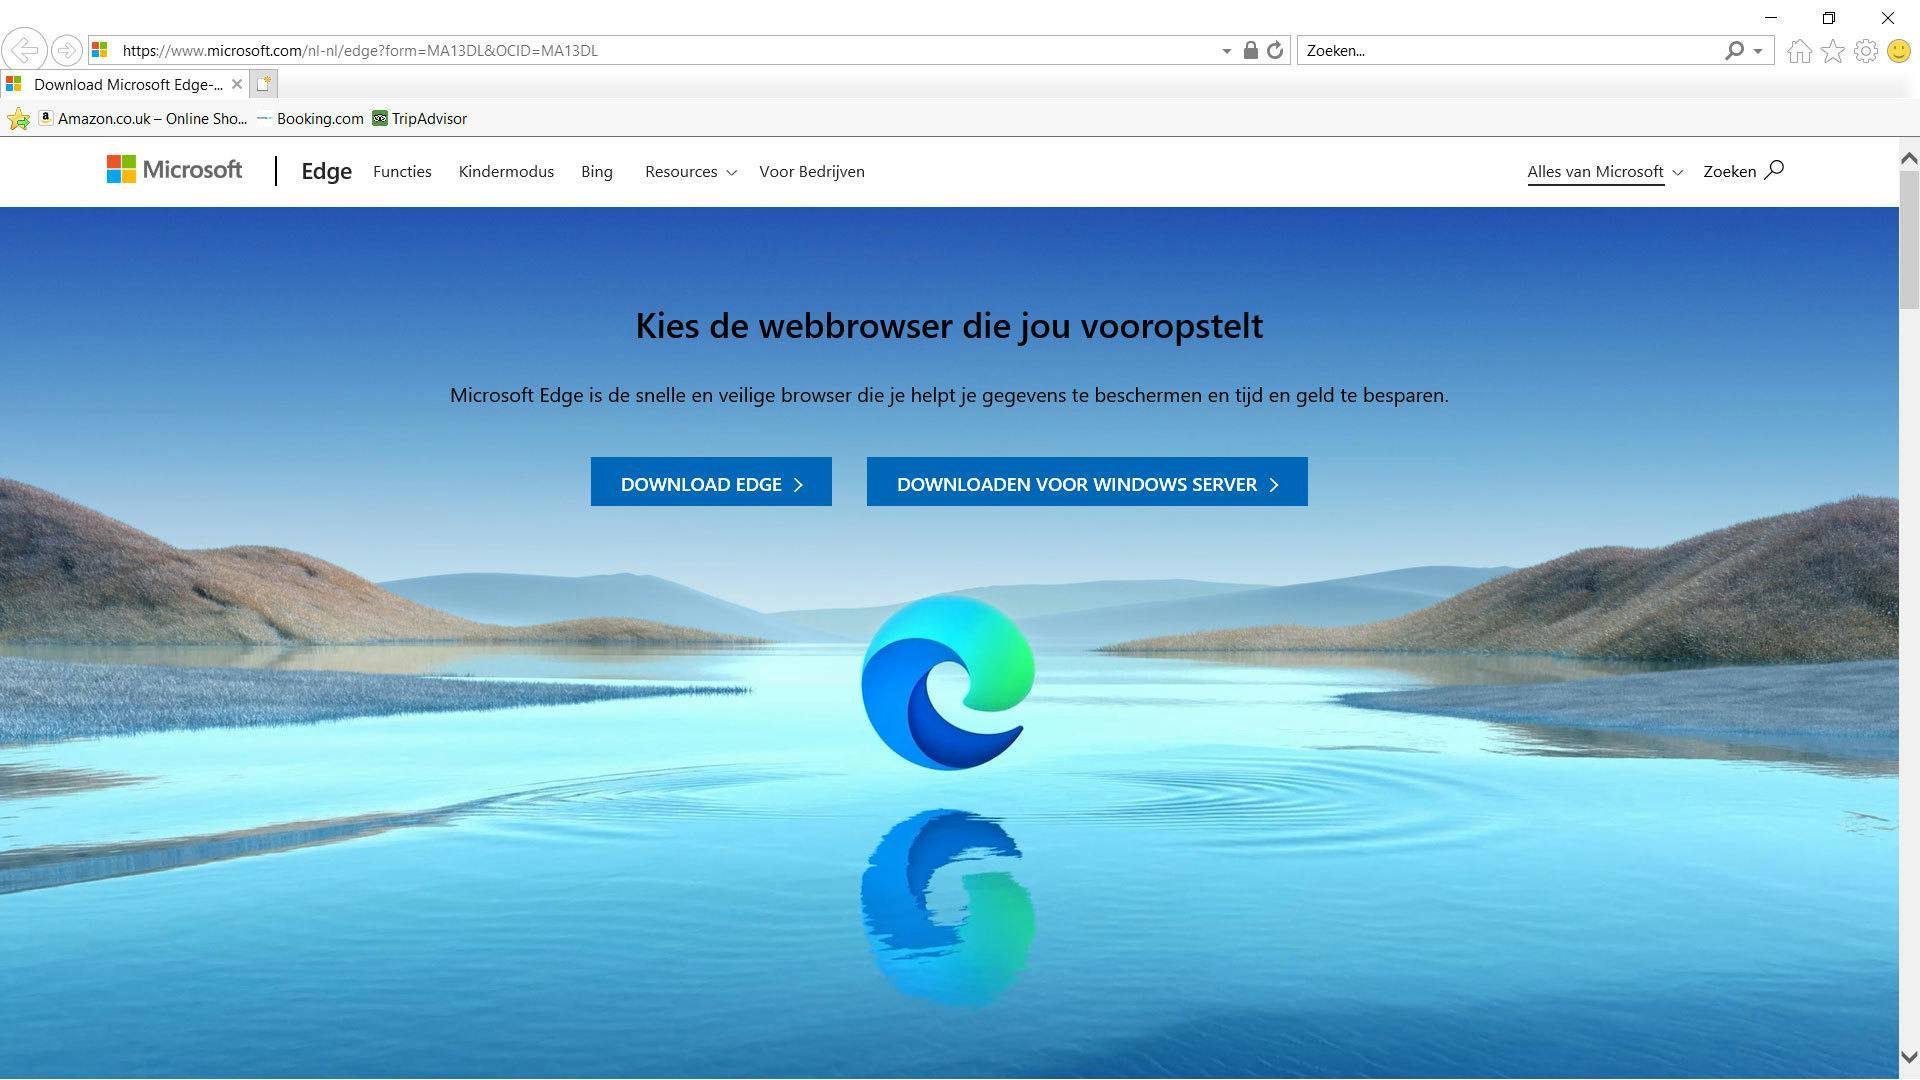Click the magnifier in the Zoeken box
This screenshot has height=1080, width=1920.
coord(1734,50)
